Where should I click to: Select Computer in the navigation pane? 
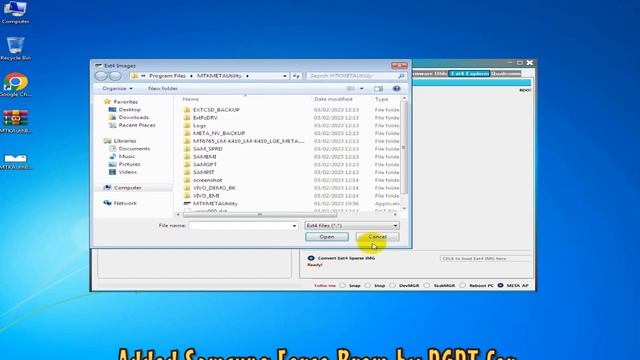pyautogui.click(x=127, y=188)
